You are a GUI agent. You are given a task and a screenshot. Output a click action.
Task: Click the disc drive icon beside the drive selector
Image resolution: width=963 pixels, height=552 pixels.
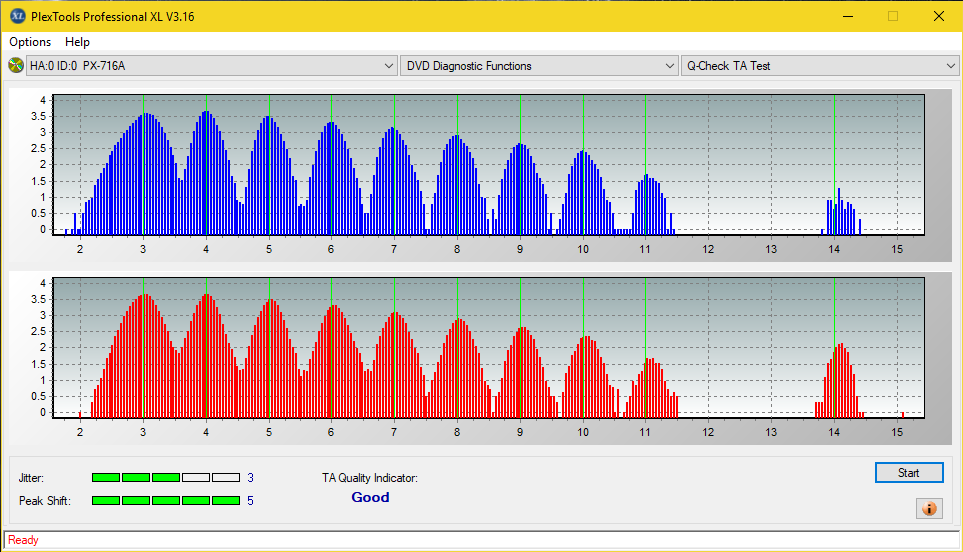tap(16, 65)
